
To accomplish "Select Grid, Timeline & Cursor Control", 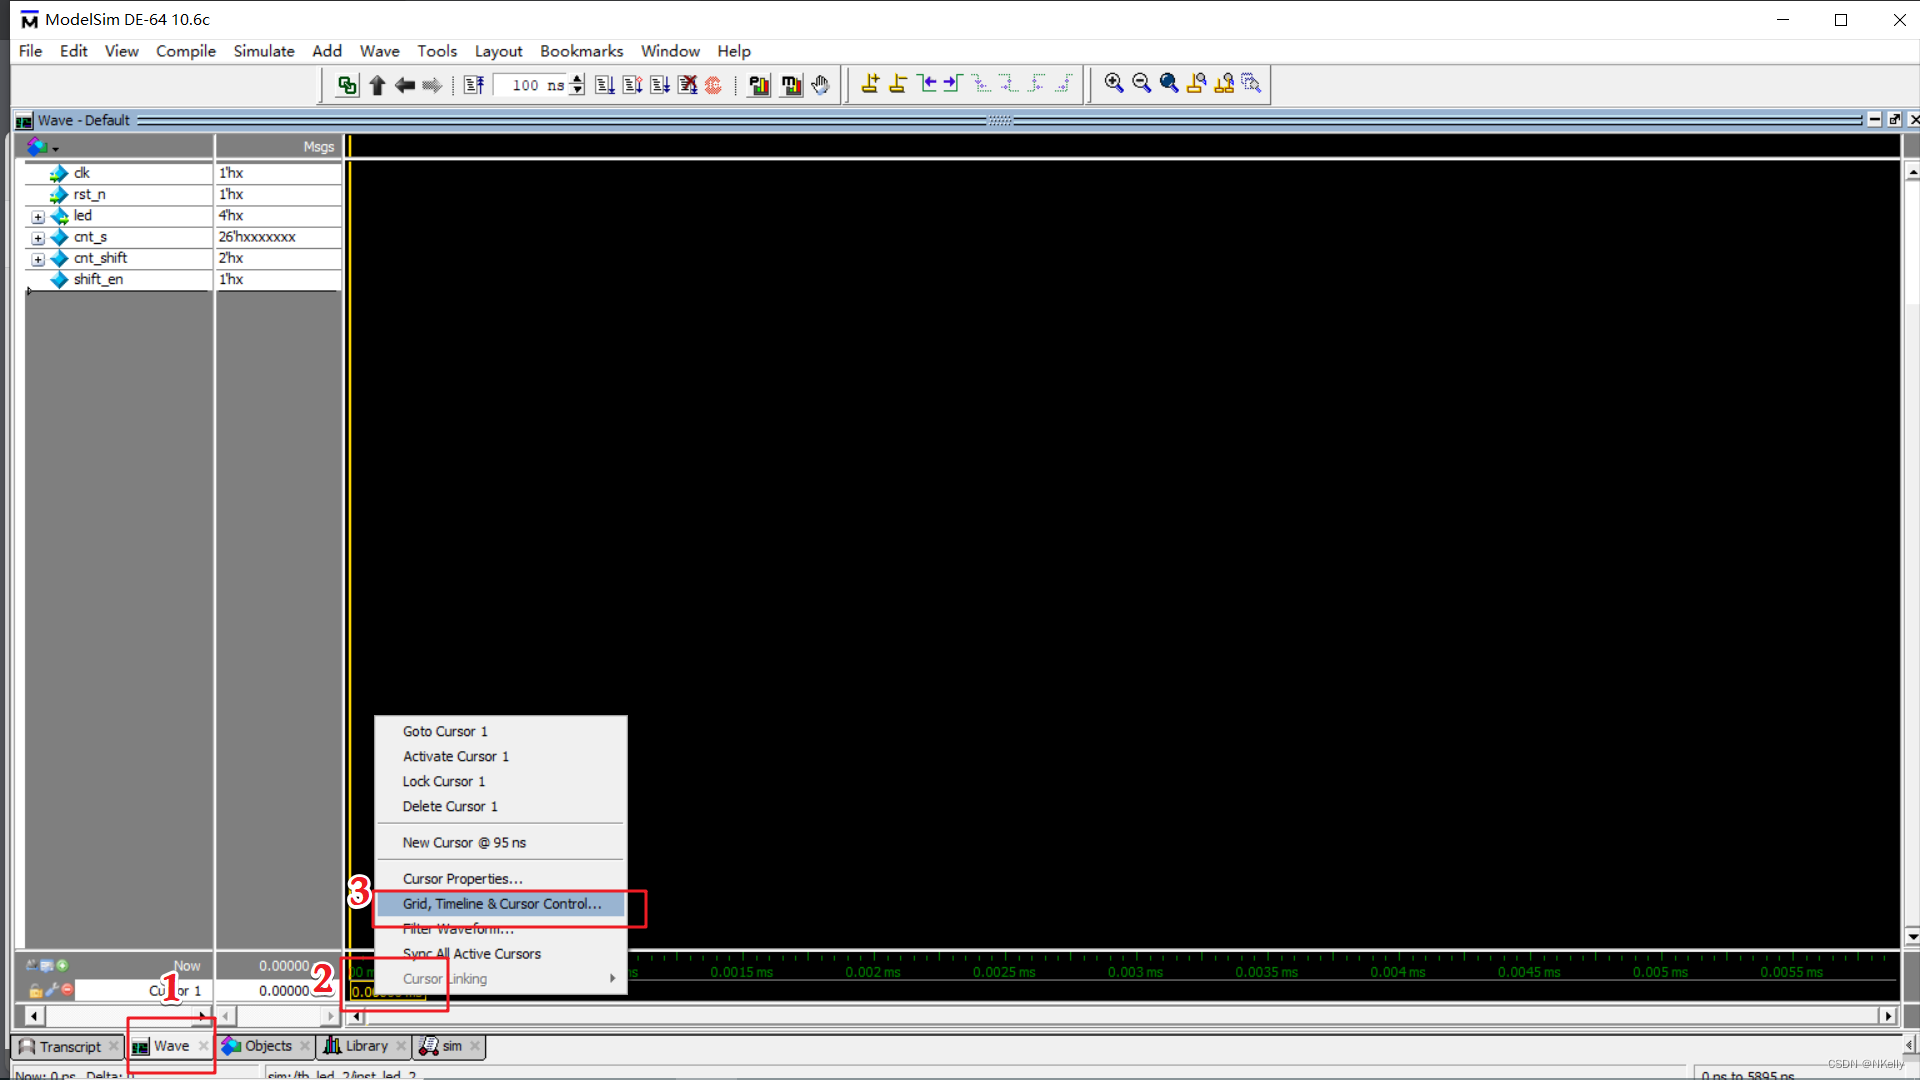I will pos(501,903).
